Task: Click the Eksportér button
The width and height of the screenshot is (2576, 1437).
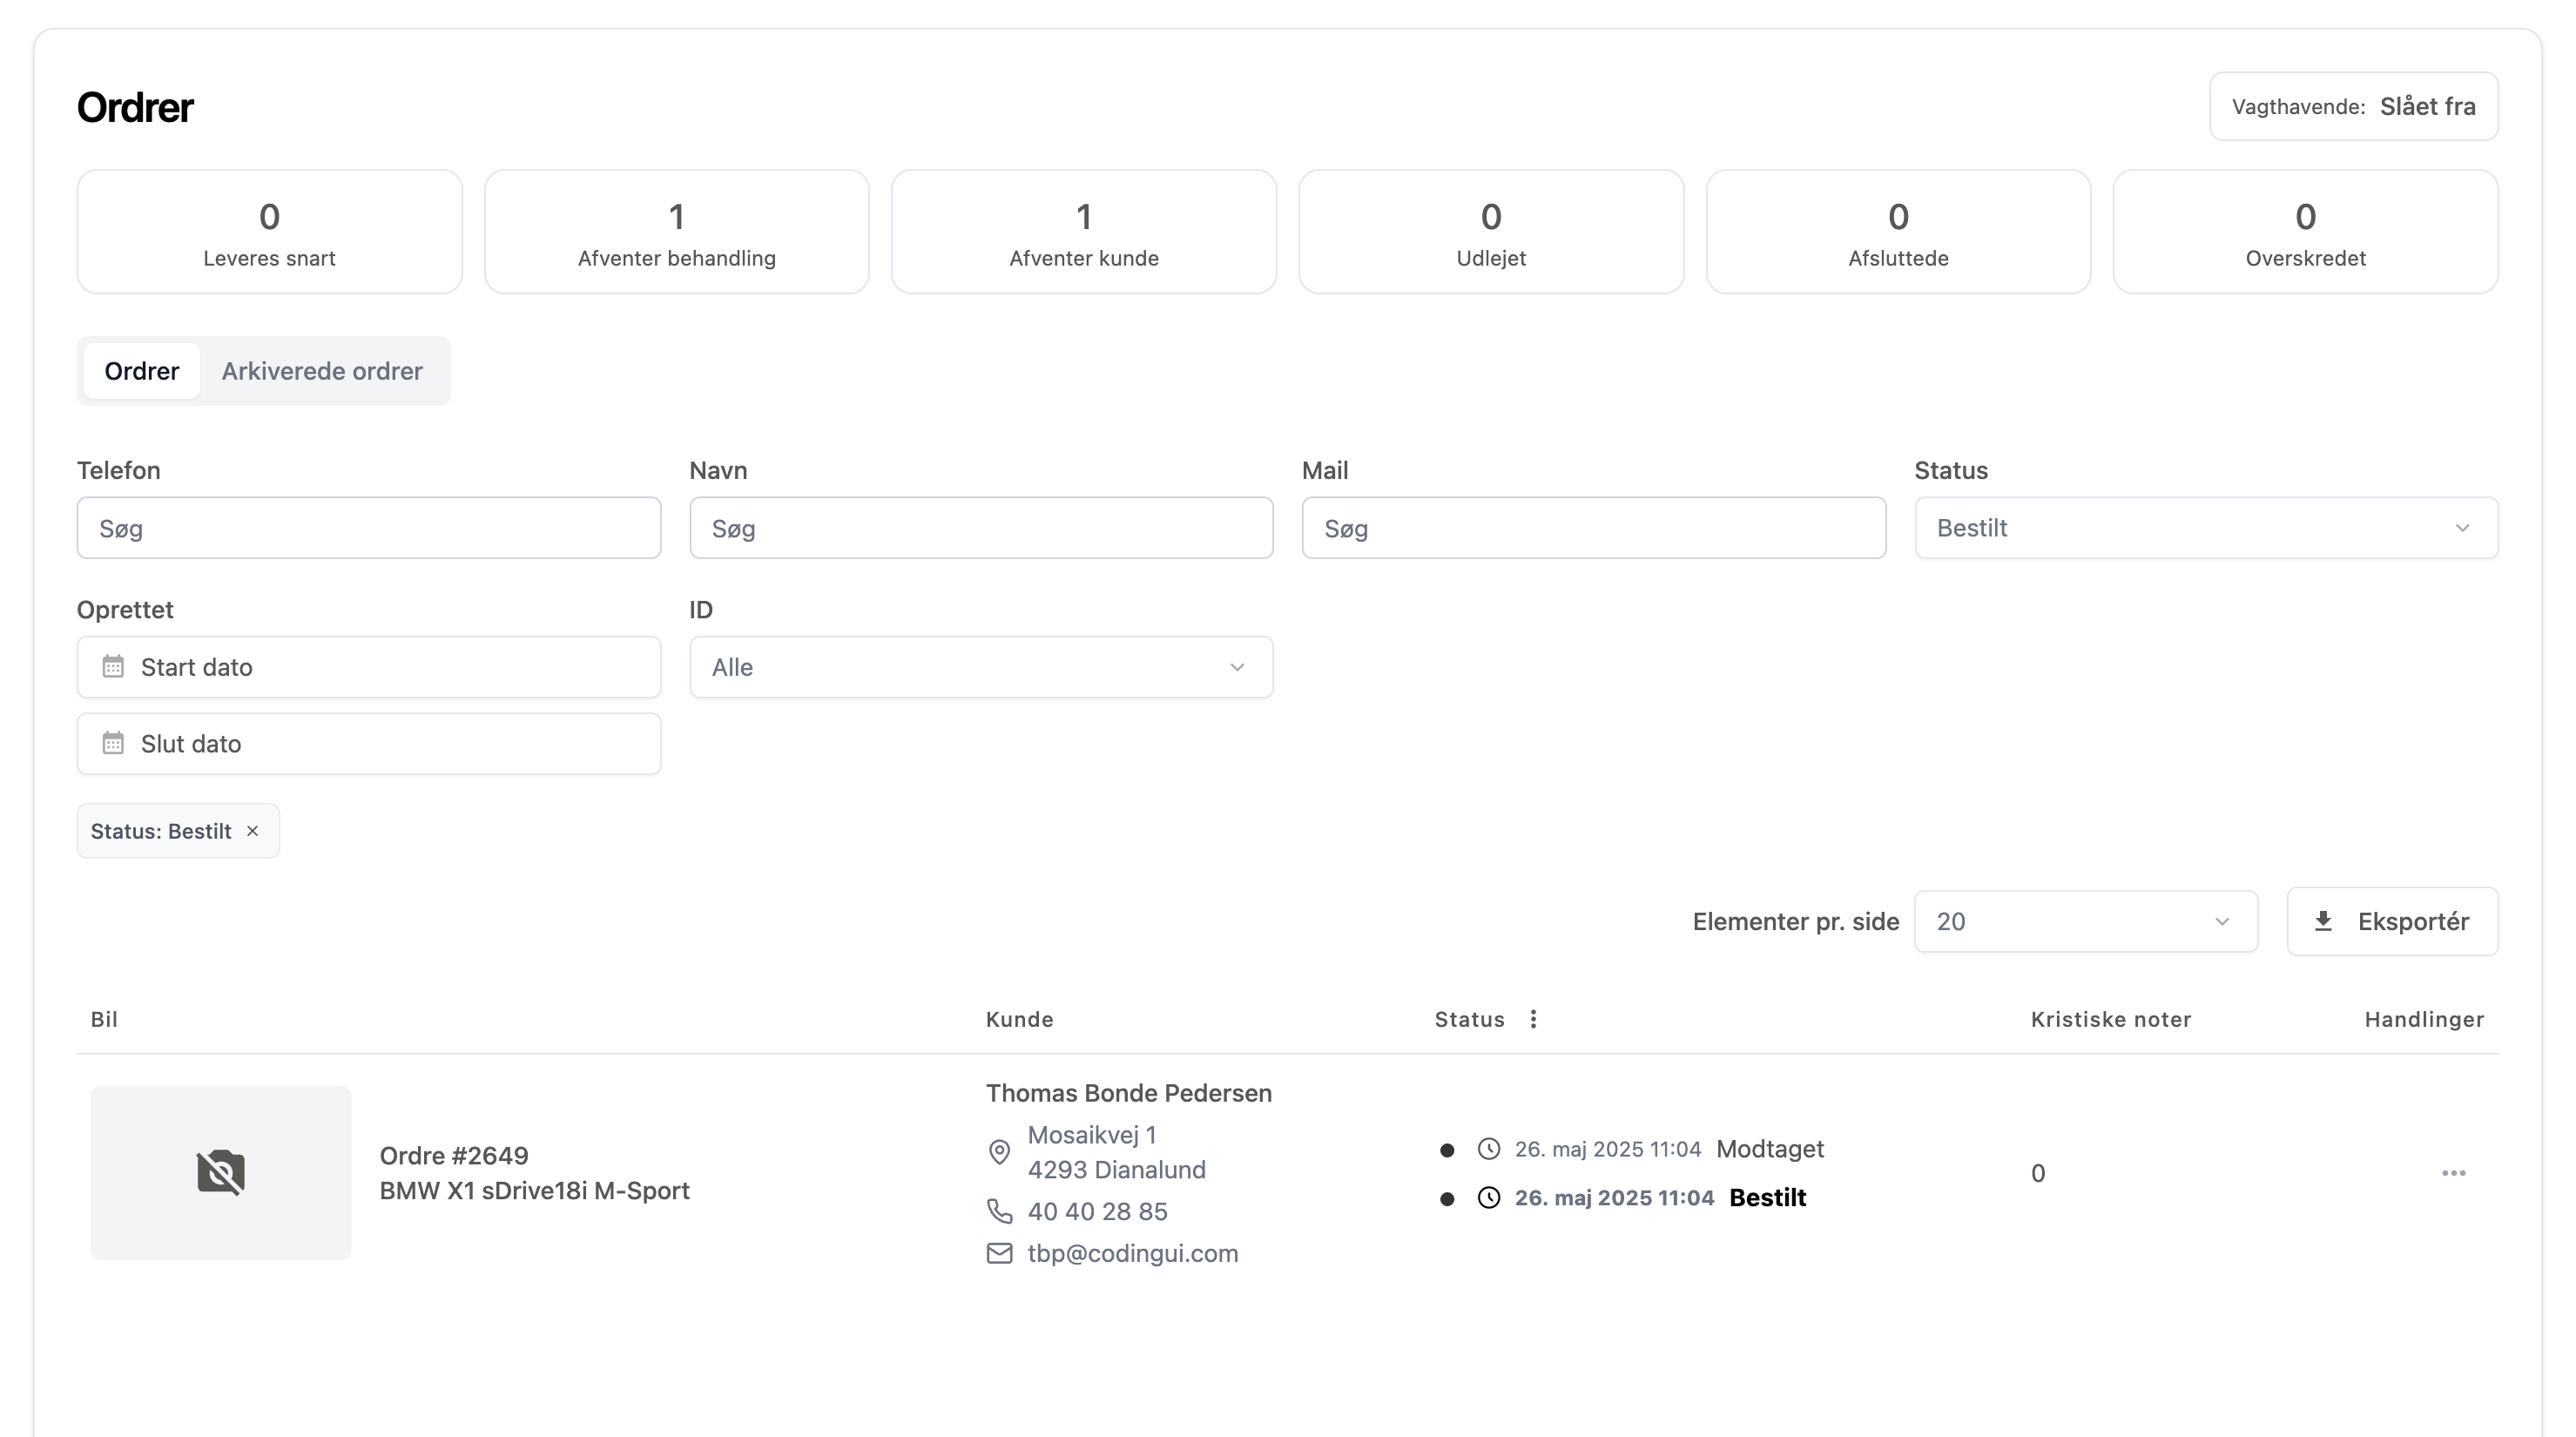Action: pos(2392,922)
